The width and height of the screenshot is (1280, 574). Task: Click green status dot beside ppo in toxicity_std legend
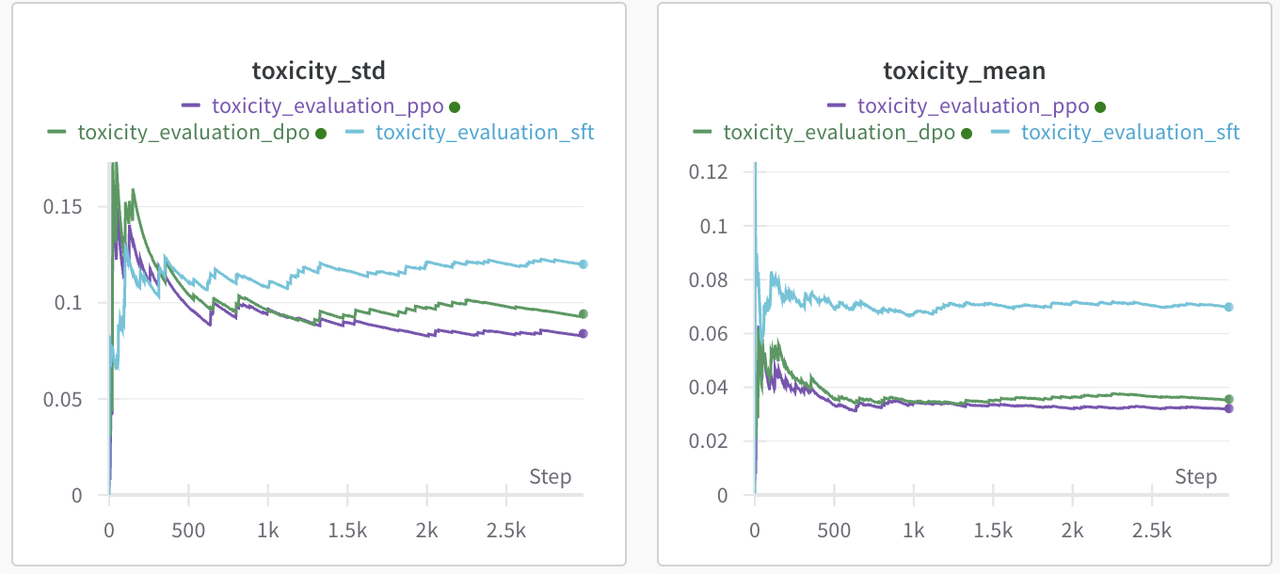click(x=454, y=107)
